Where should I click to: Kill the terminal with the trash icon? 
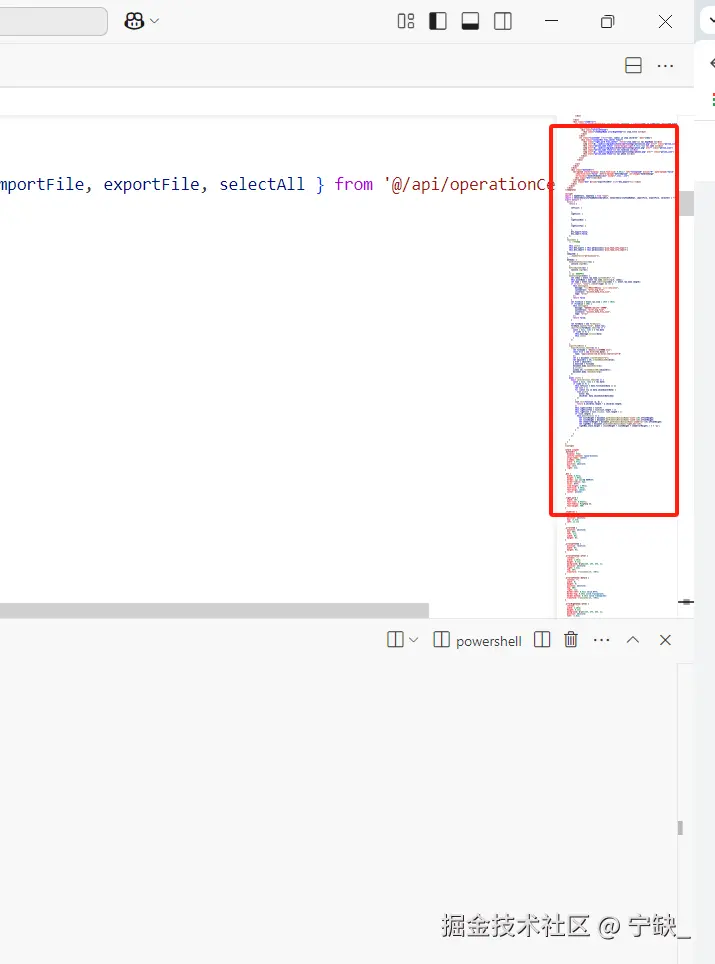pyautogui.click(x=571, y=640)
